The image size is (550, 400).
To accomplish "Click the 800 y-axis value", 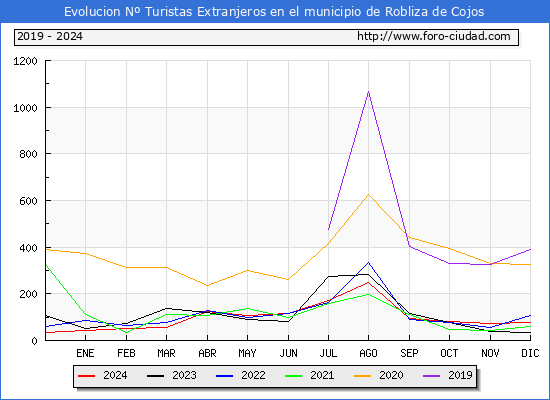I will tap(28, 154).
